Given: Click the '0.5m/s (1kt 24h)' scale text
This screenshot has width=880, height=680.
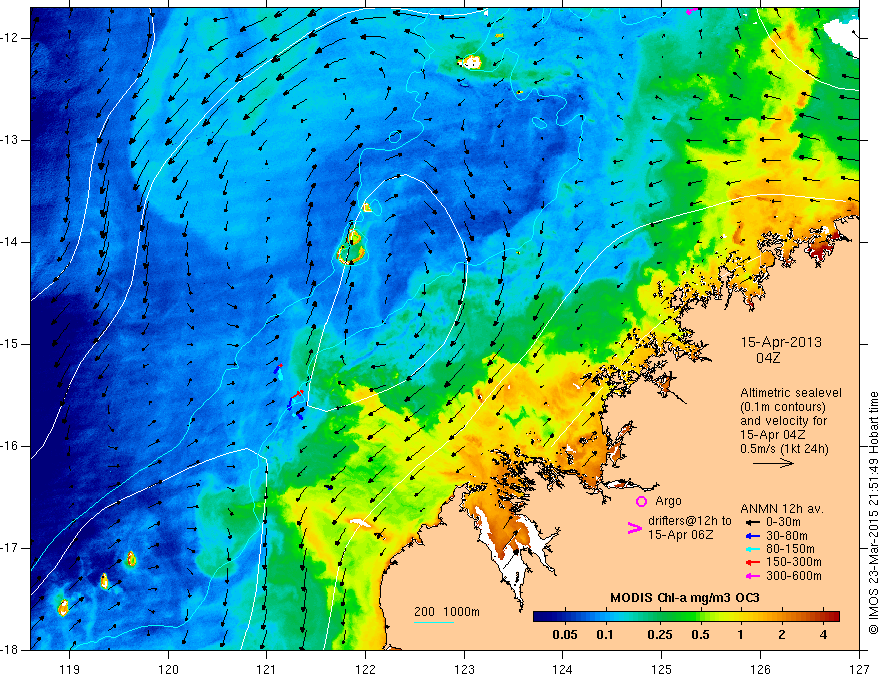Looking at the screenshot, I should coord(785,449).
